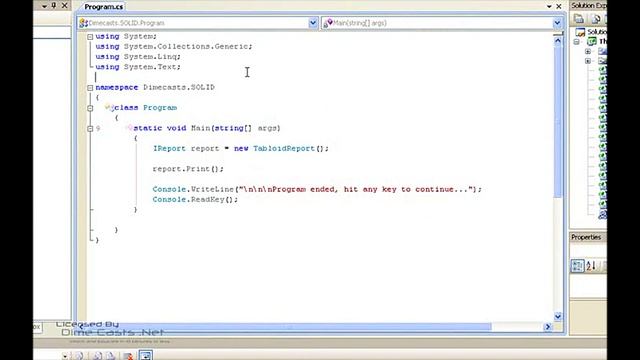Collapse the namespace Dimecasts.SOLID block
Viewport: 640px width, 360px height.
point(90,88)
